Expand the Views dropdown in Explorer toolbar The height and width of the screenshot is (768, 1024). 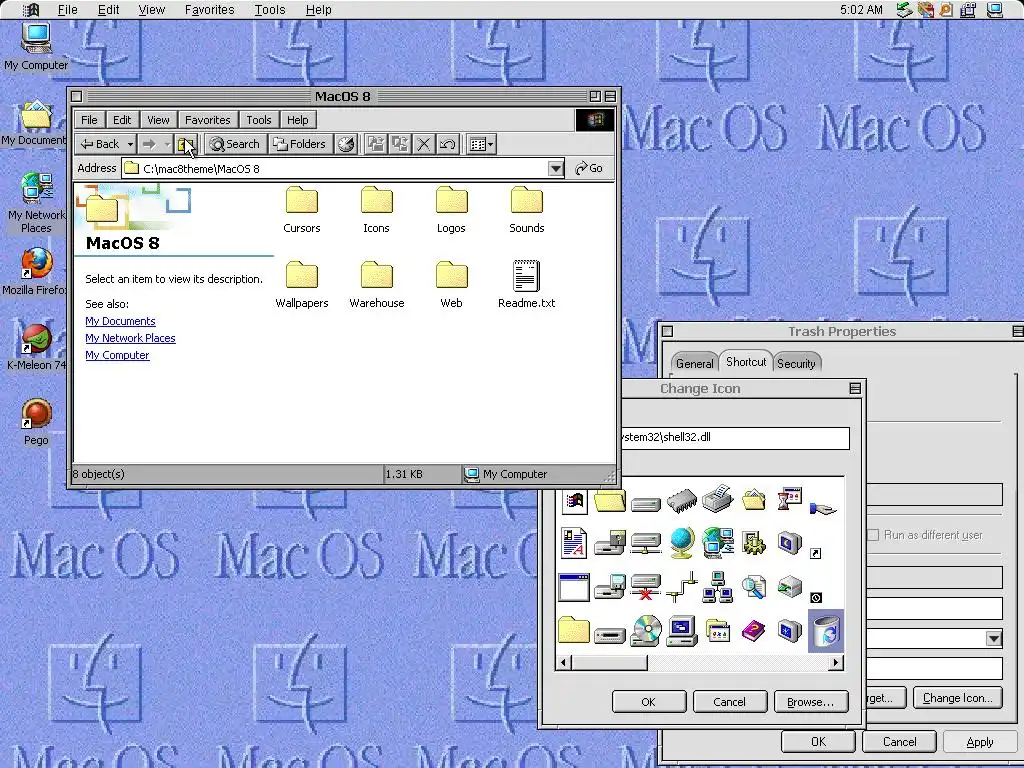click(490, 144)
